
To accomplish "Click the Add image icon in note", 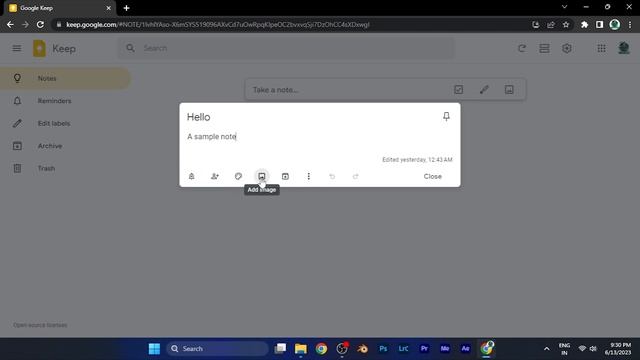I will [262, 176].
